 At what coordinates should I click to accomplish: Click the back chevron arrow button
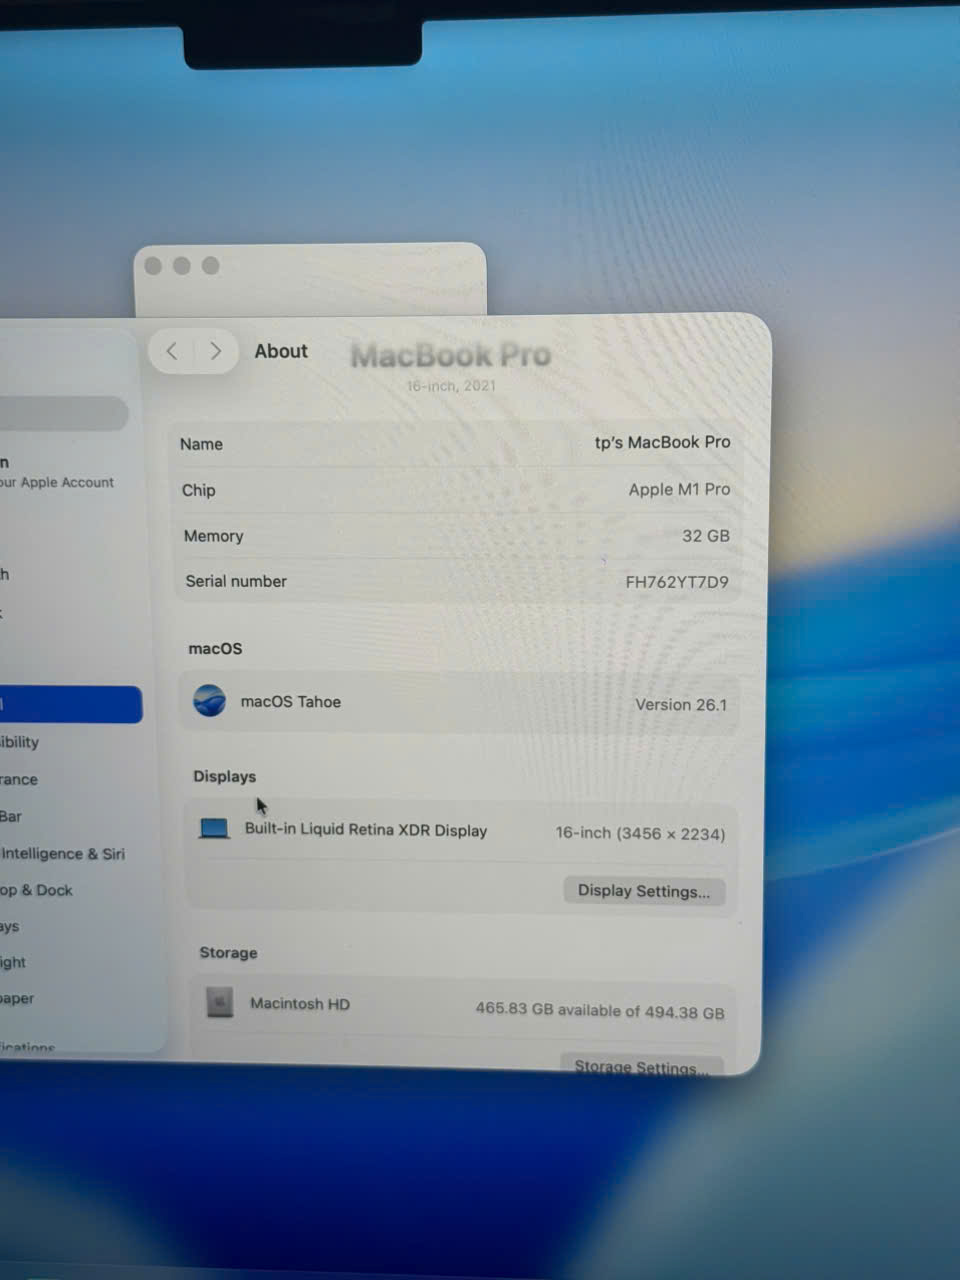click(172, 351)
